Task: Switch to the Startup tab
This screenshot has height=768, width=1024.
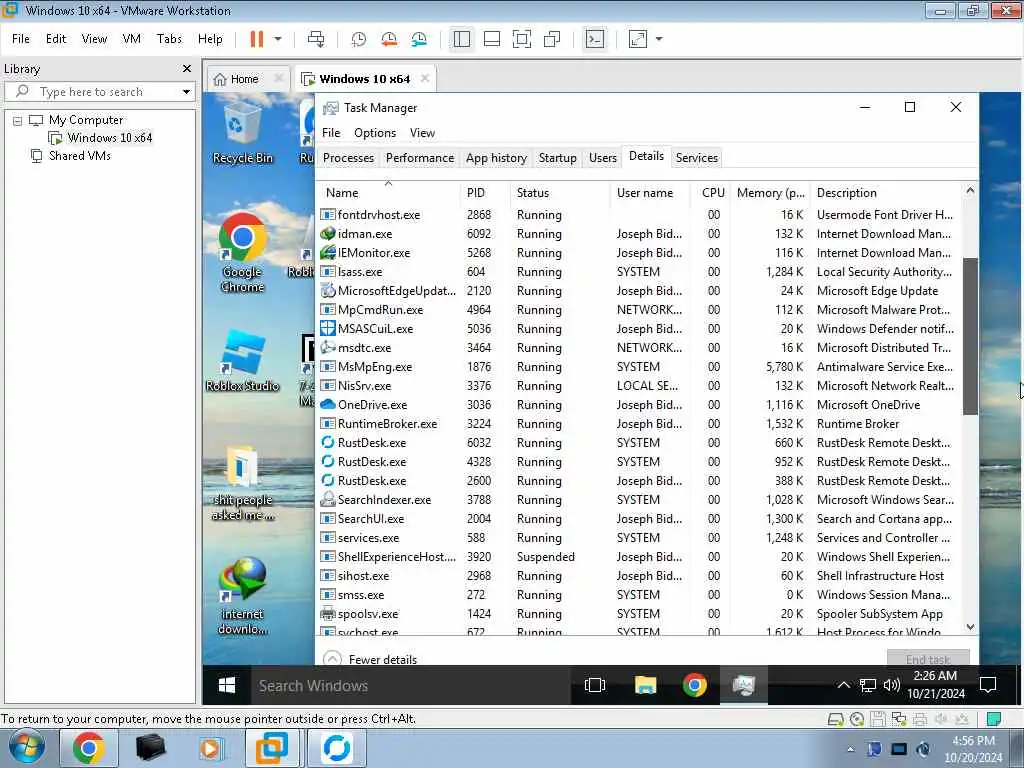Action: pyautogui.click(x=558, y=158)
